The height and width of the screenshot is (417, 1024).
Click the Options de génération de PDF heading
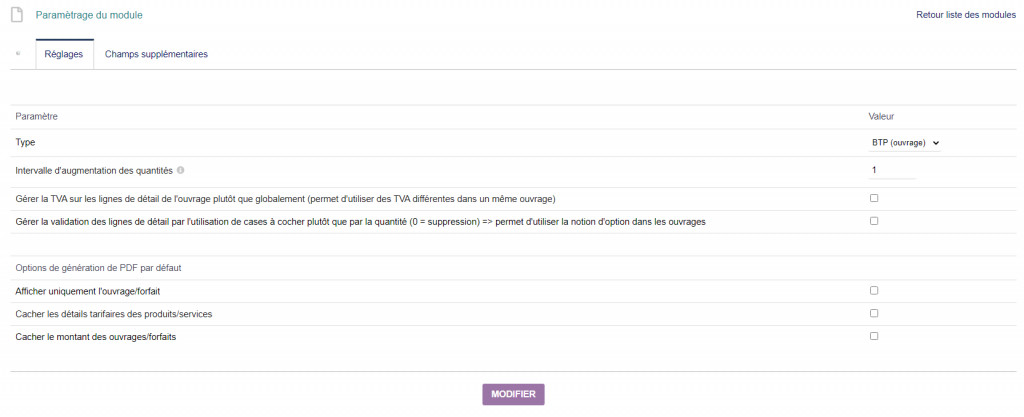click(x=97, y=267)
